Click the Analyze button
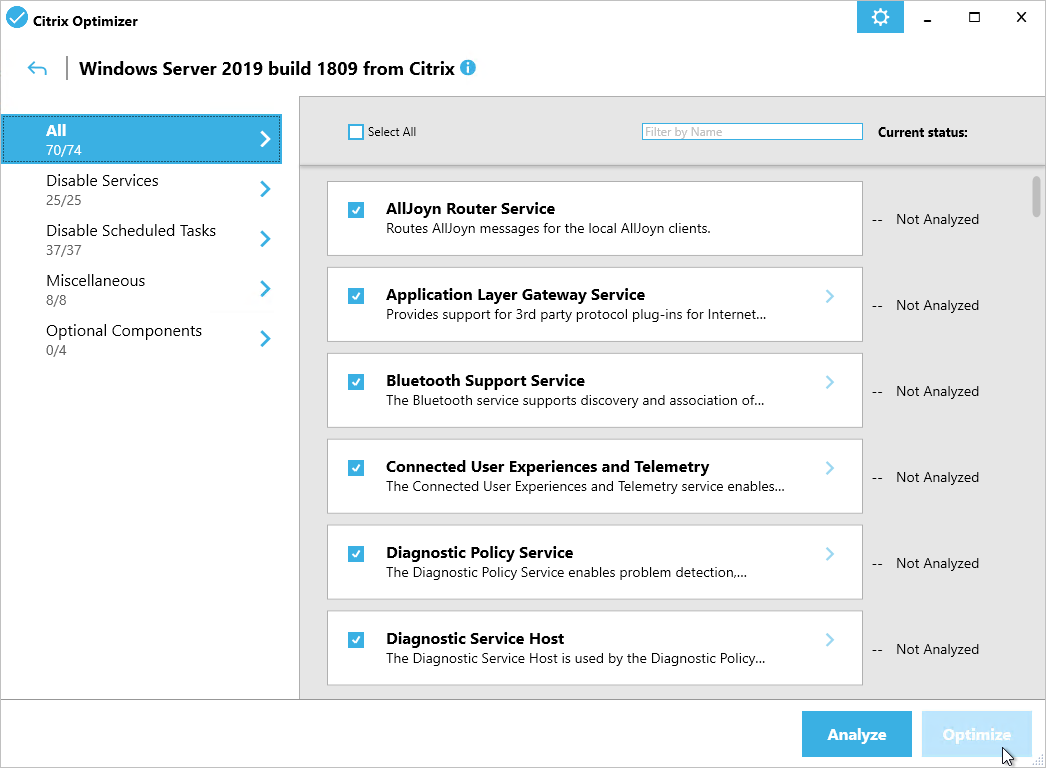Image resolution: width=1046 pixels, height=768 pixels. point(857,734)
